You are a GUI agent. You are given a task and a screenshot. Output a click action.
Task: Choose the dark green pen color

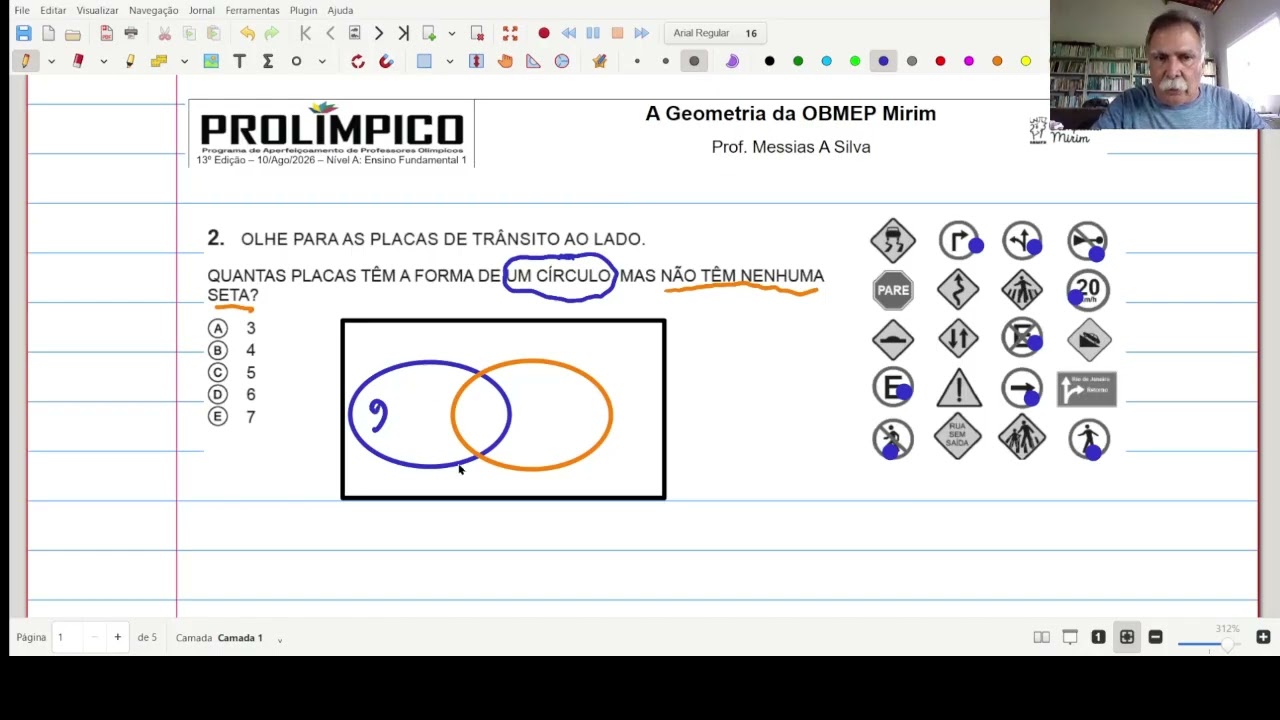(798, 61)
